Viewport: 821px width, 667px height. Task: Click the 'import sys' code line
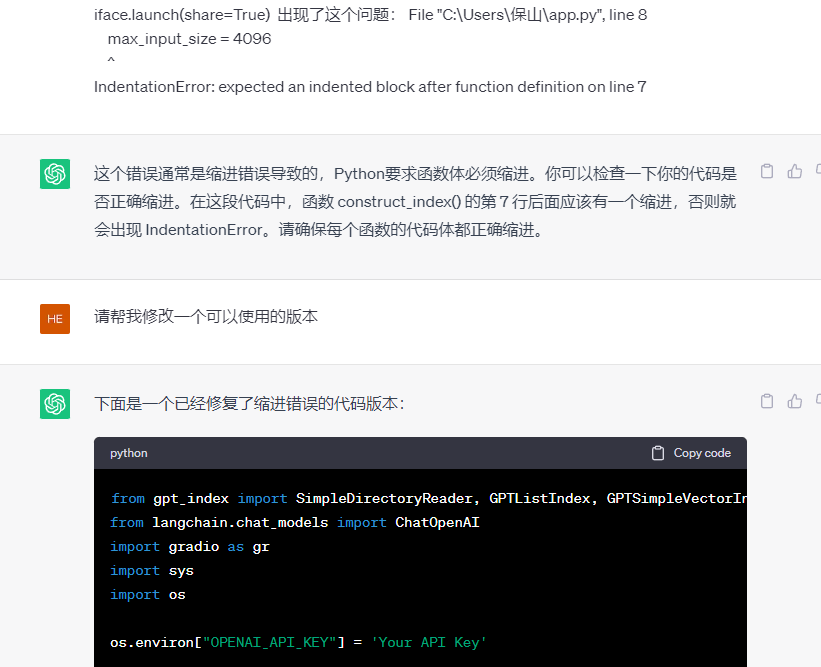(152, 571)
